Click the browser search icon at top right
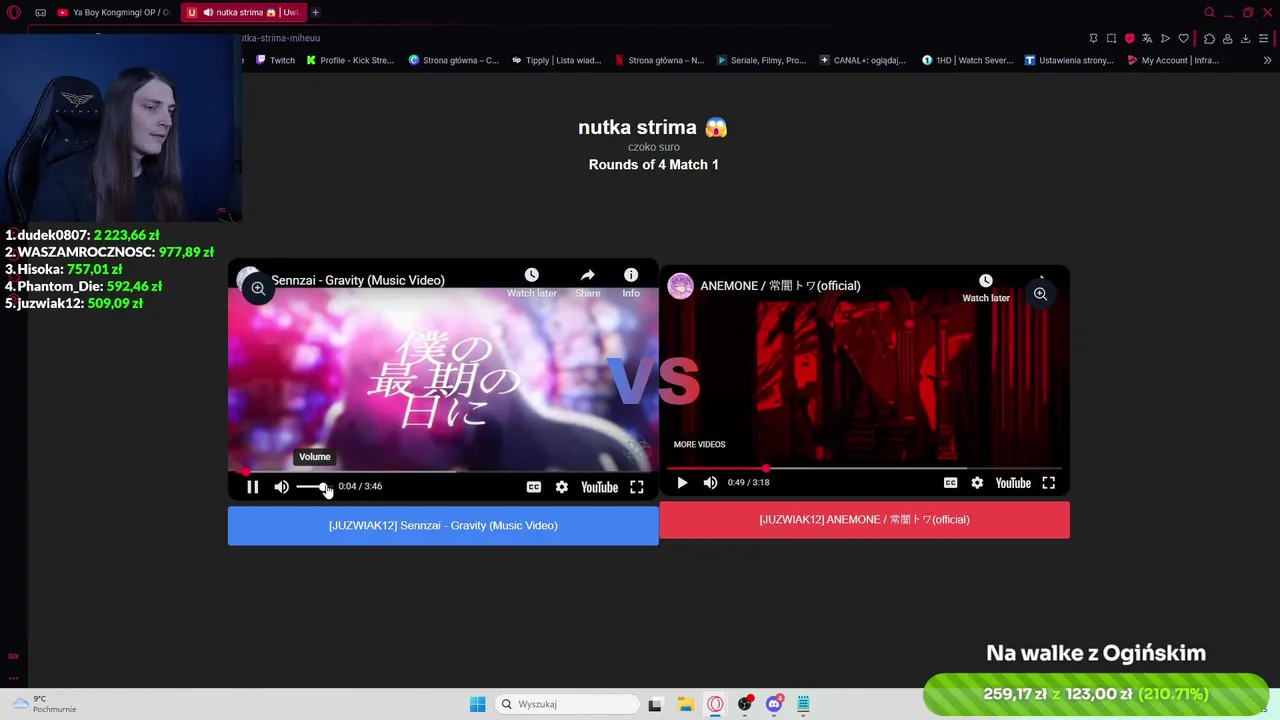The image size is (1280, 720). (1209, 12)
